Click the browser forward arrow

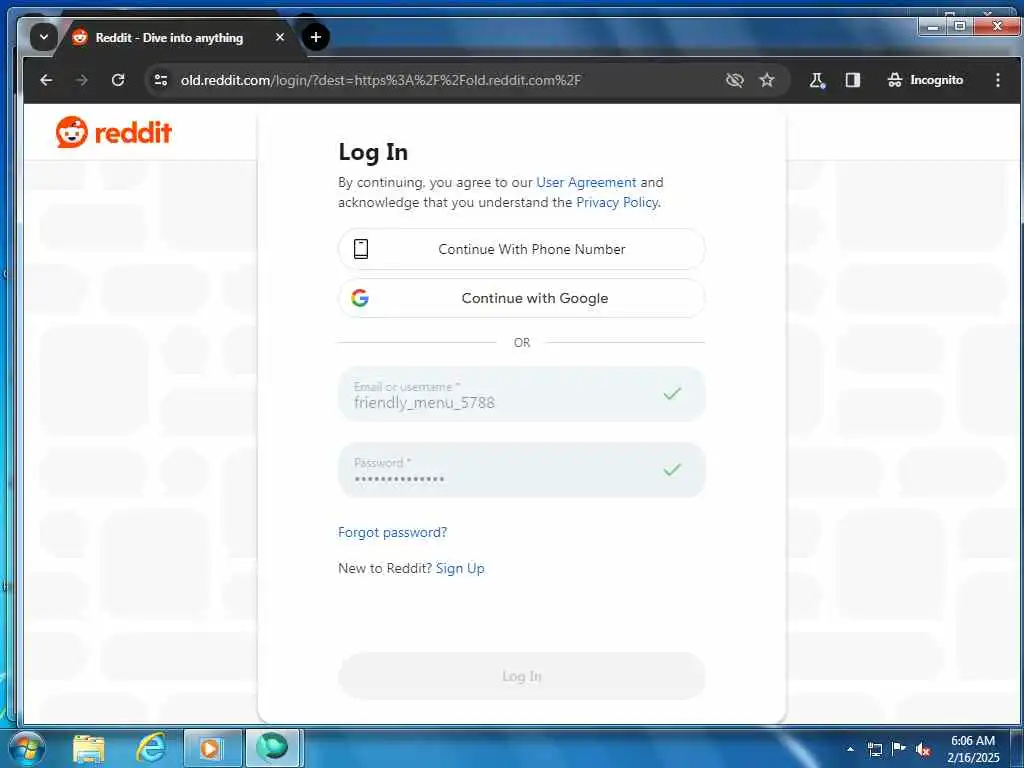[x=82, y=80]
